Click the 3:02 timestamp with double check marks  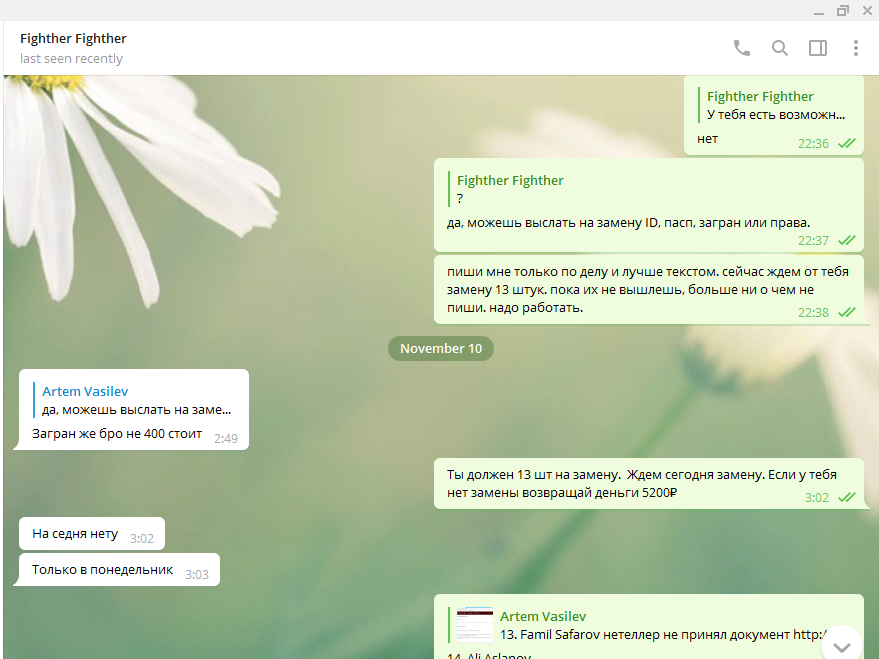point(816,498)
